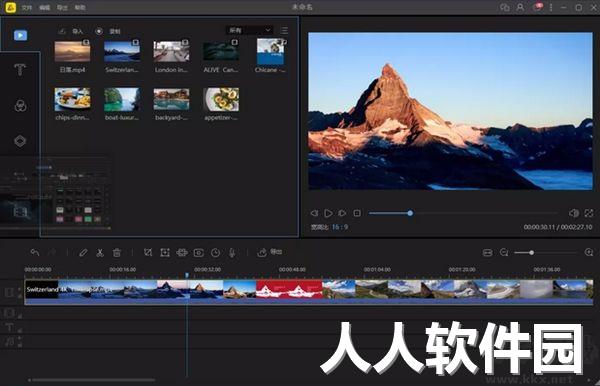This screenshot has height=386, width=600.
Task: Zoom out the timeline with the minus magnifier
Action: click(504, 252)
